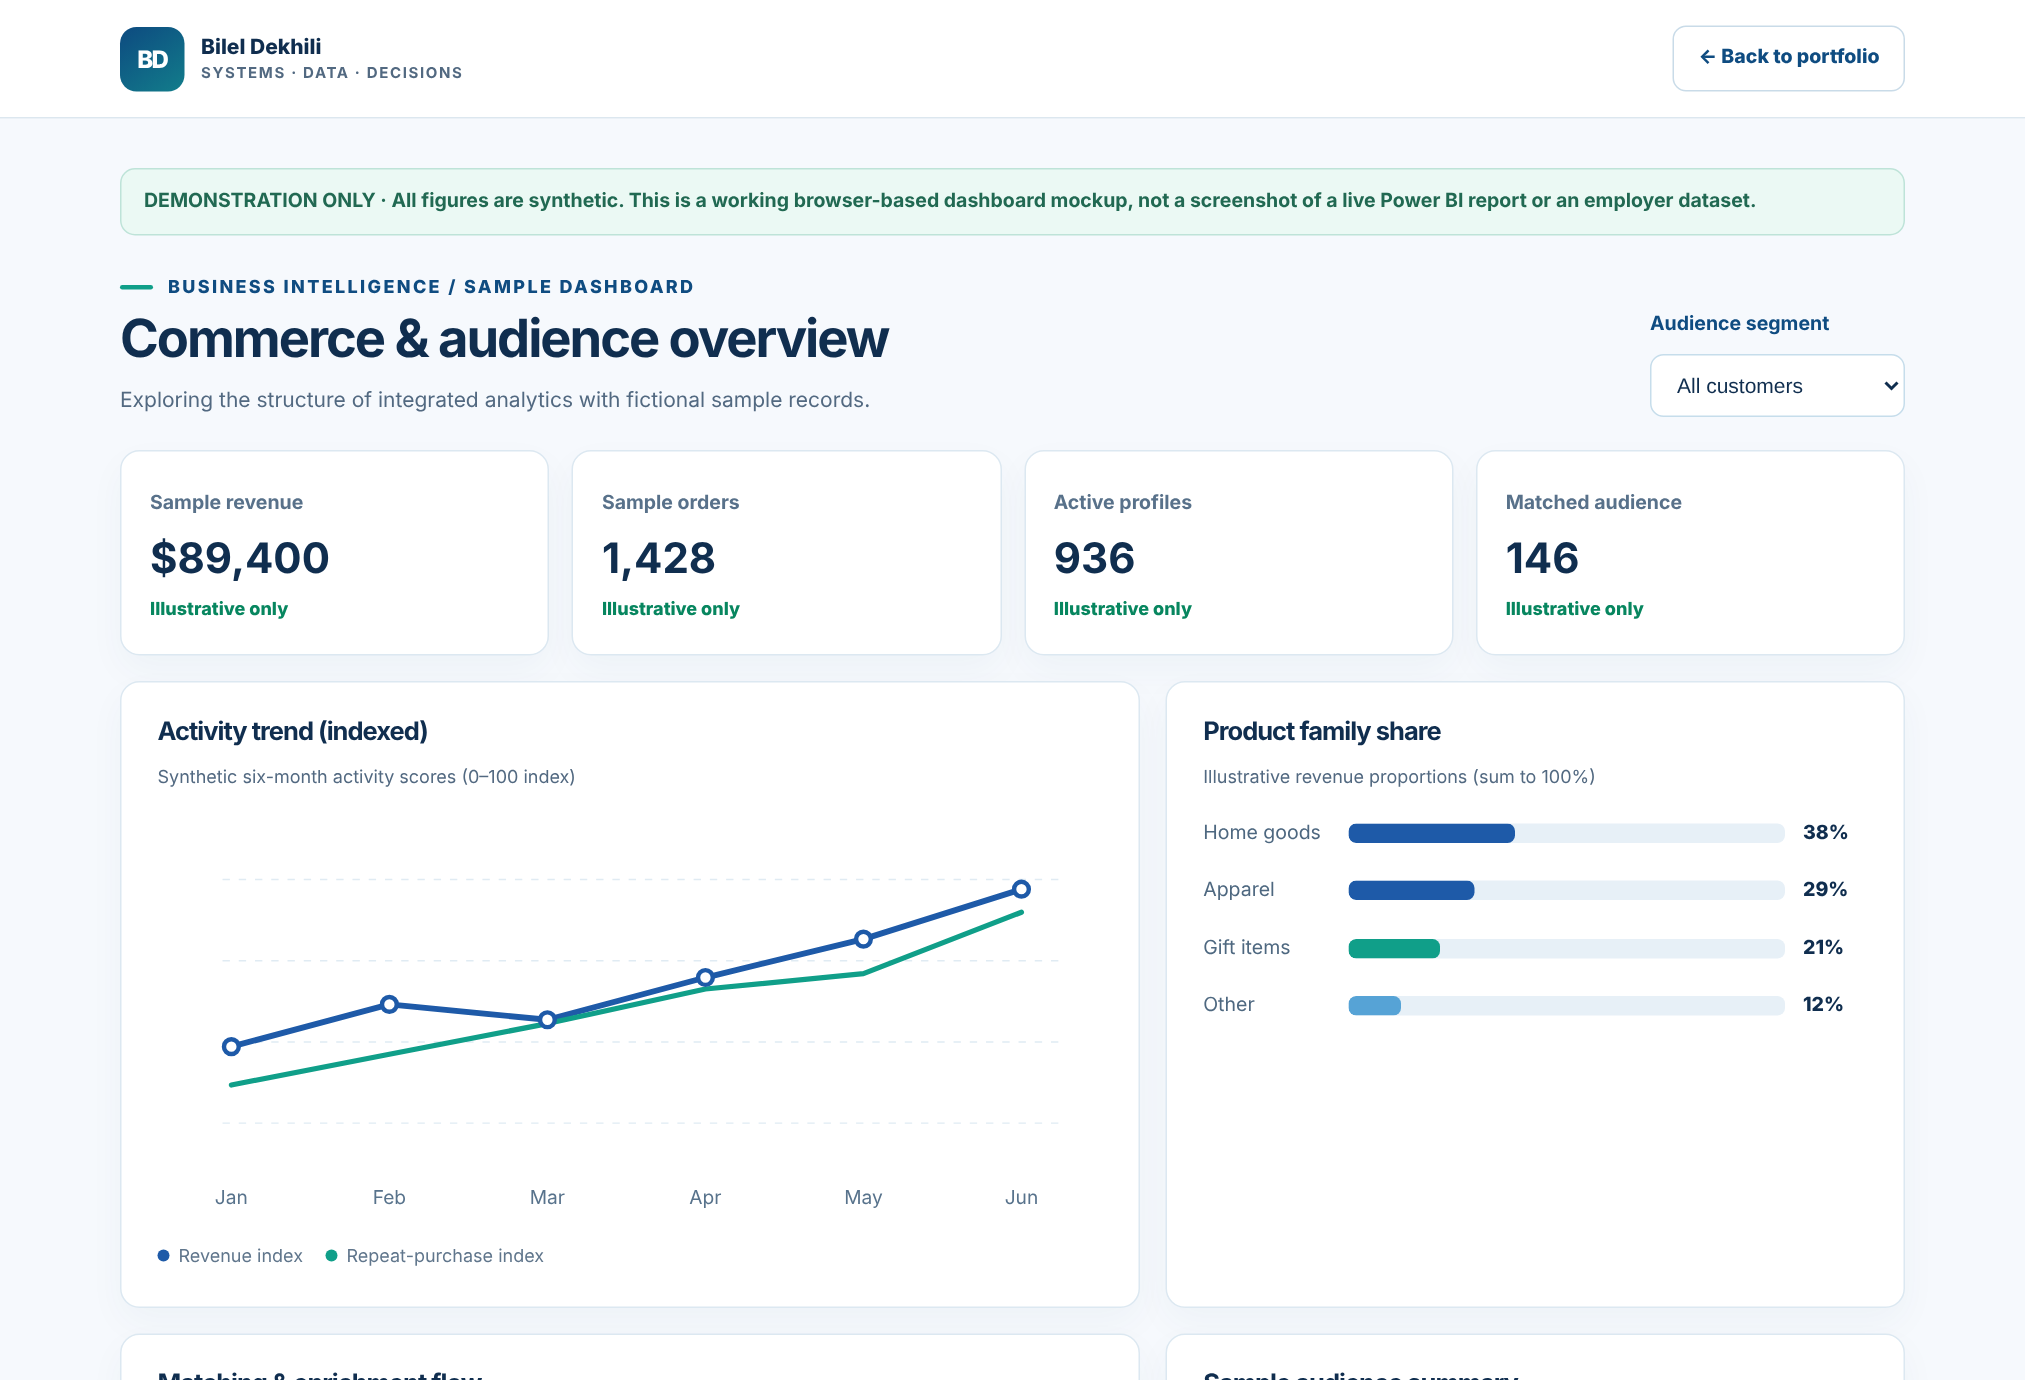The width and height of the screenshot is (2025, 1380).
Task: Click the Apr revenue index data point
Action: point(705,977)
